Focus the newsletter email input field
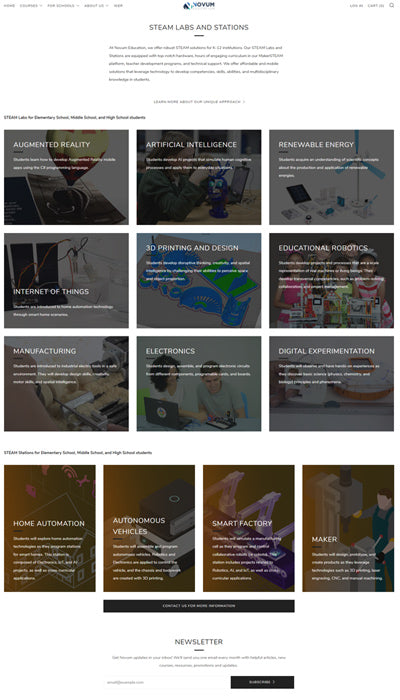Viewport: 400px width, 700px height. 167,682
